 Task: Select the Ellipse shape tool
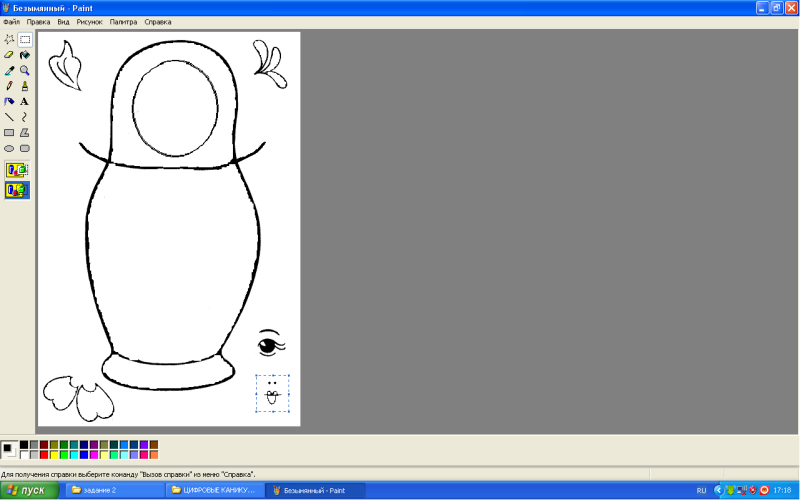coord(9,148)
